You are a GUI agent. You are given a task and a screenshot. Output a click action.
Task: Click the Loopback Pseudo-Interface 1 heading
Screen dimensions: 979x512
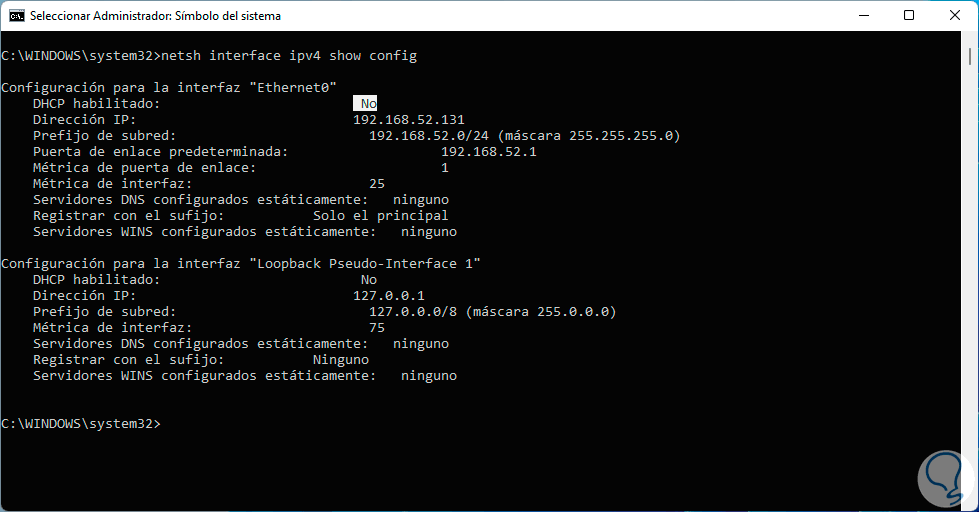(241, 264)
